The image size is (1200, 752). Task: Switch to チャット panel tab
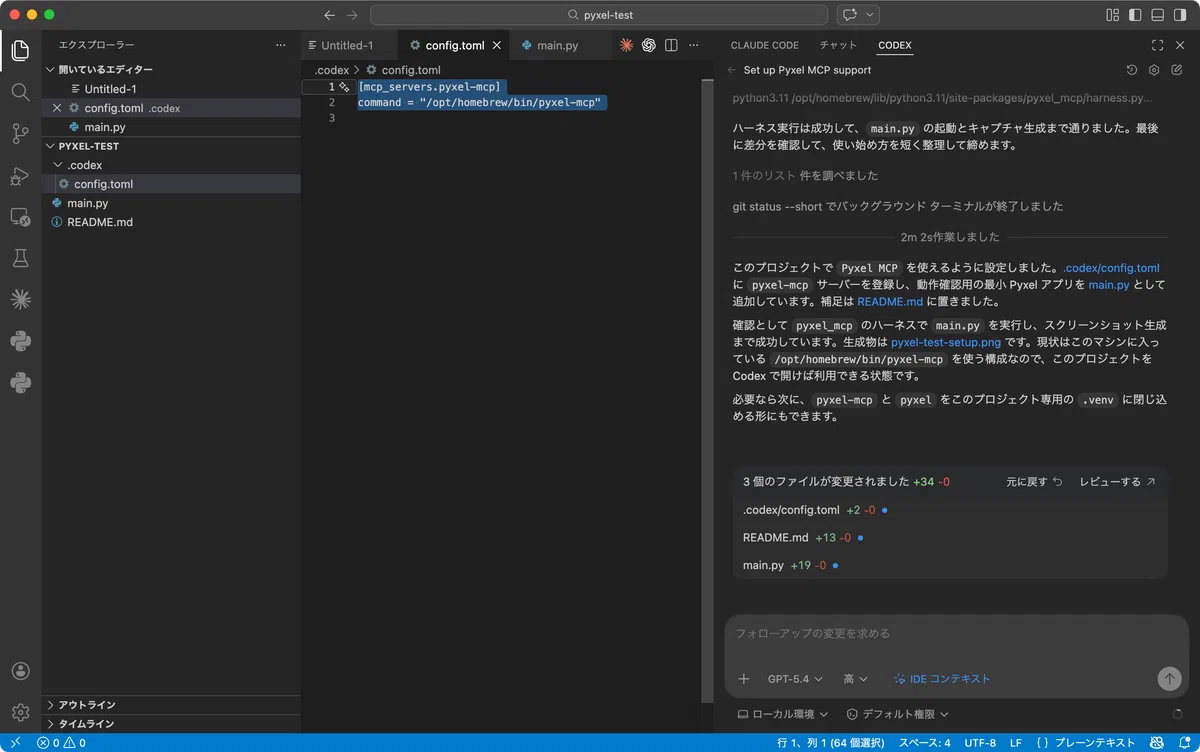[x=838, y=45]
